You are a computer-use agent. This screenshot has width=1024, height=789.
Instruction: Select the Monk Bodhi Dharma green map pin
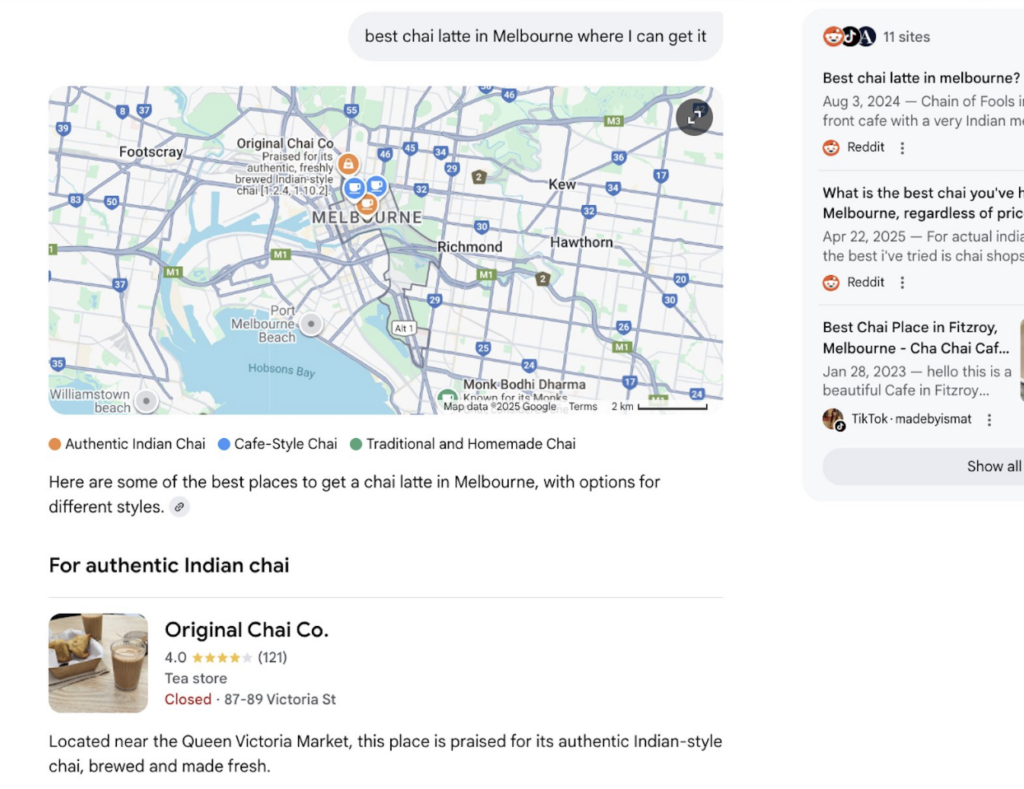447,398
